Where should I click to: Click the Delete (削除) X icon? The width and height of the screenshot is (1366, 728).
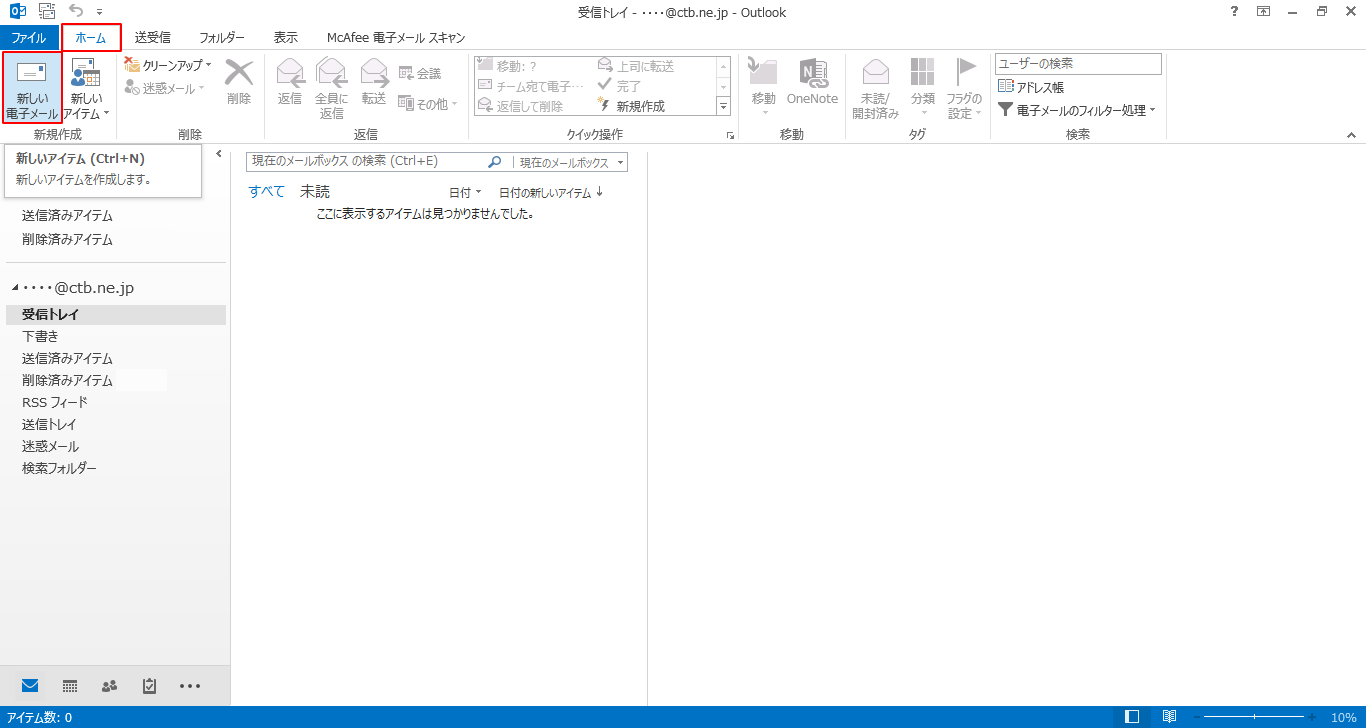[239, 81]
